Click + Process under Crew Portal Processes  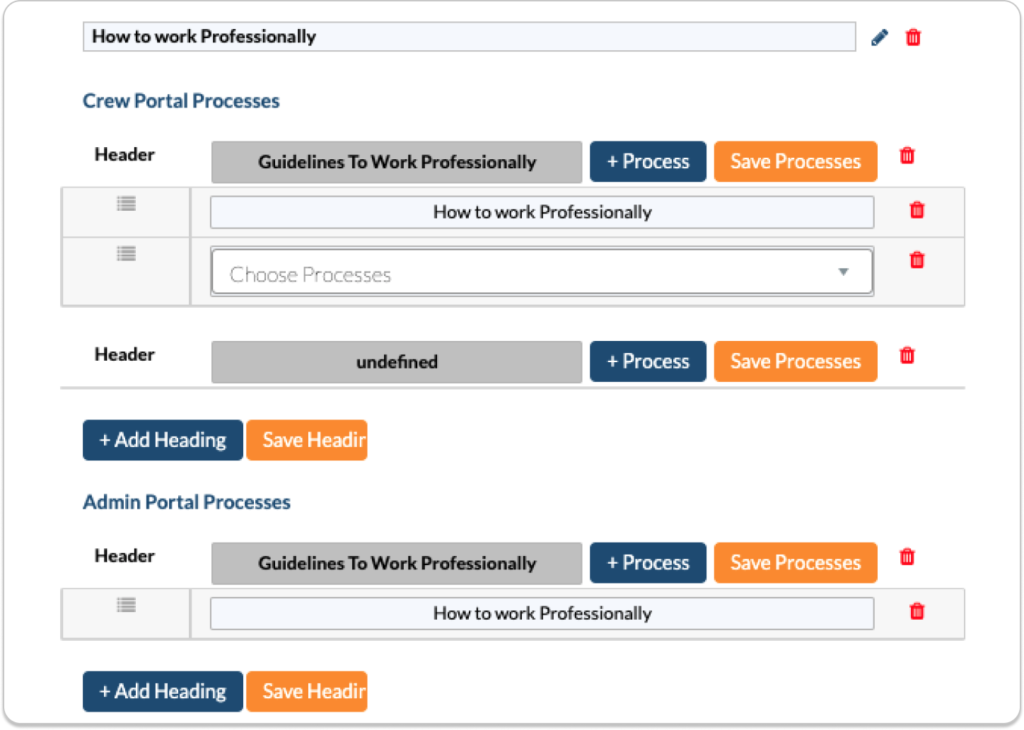(647, 161)
